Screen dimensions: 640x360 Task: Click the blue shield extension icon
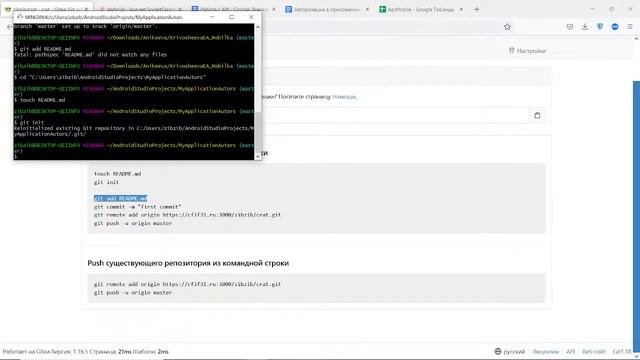click(x=600, y=27)
